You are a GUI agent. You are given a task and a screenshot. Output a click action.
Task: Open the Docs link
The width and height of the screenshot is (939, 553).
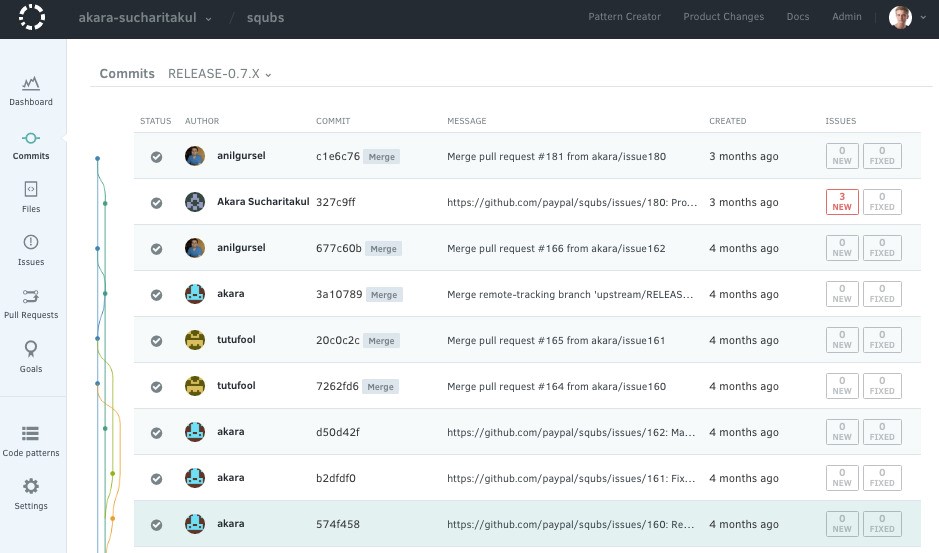(x=797, y=17)
